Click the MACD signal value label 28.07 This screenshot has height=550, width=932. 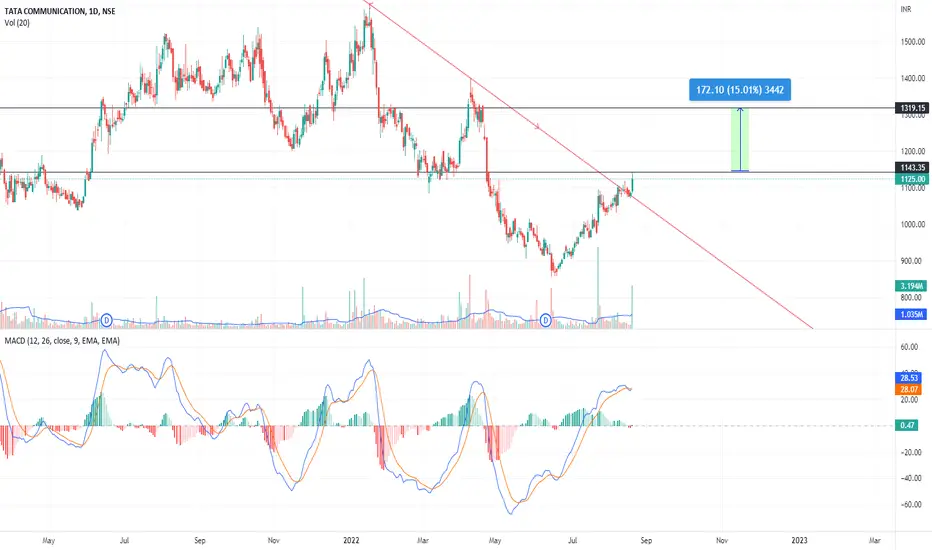coord(909,389)
